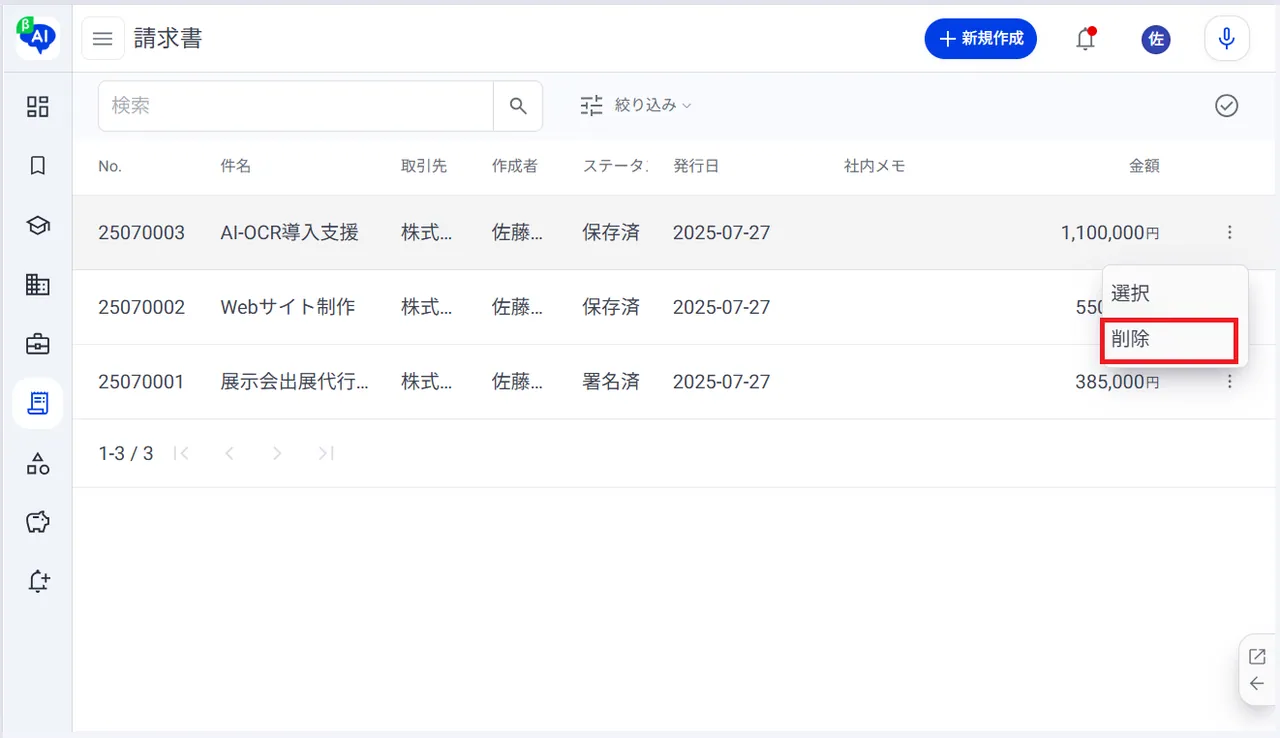The image size is (1280, 738).
Task: Click the 1,100,000円 amount
Action: pos(1110,233)
